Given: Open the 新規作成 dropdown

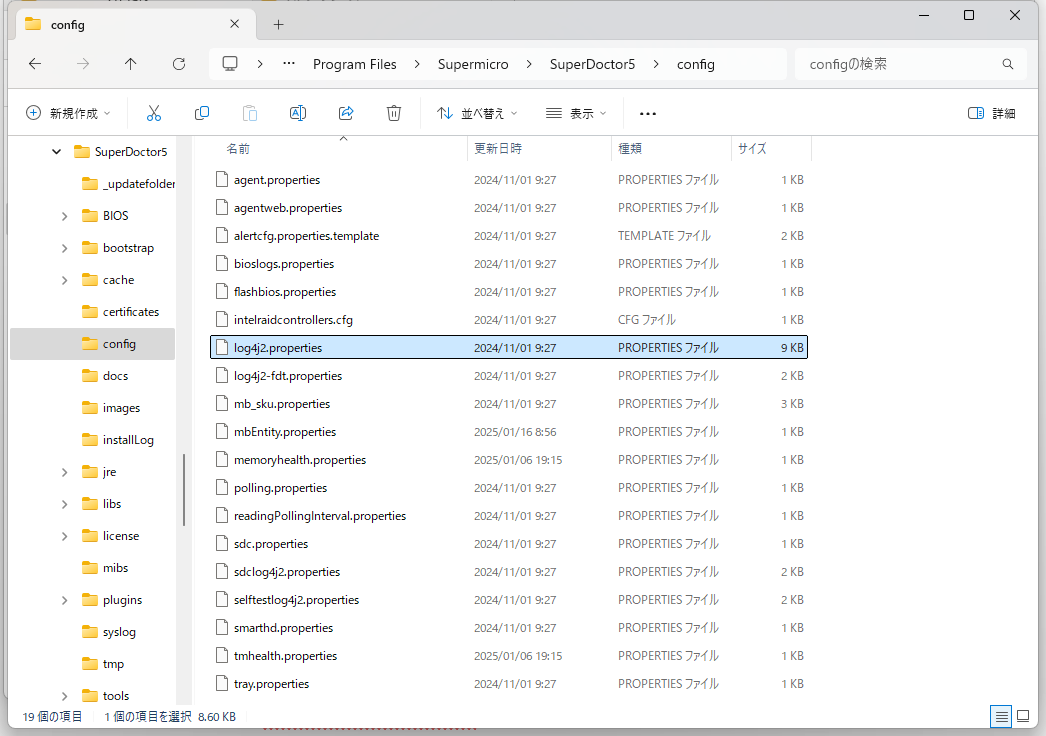Looking at the screenshot, I should tap(68, 113).
